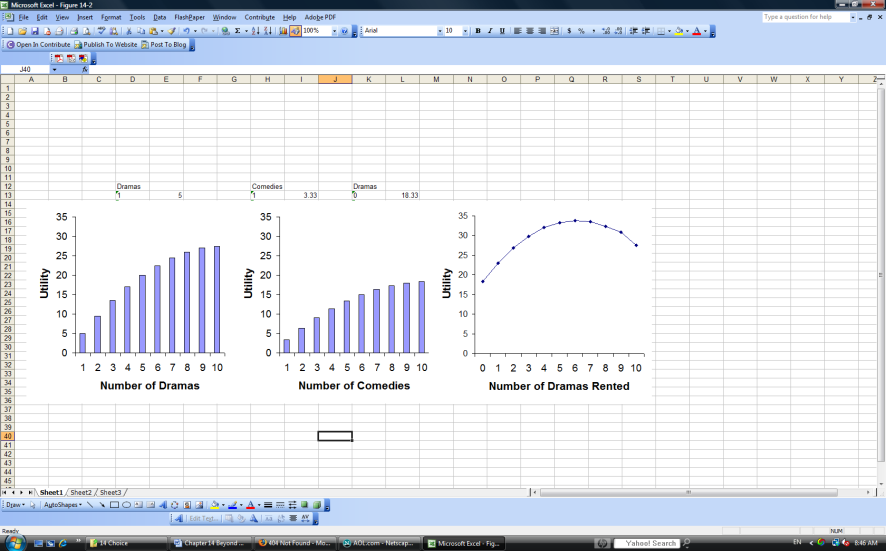Toggle Align Left
The image size is (886, 551).
point(518,31)
